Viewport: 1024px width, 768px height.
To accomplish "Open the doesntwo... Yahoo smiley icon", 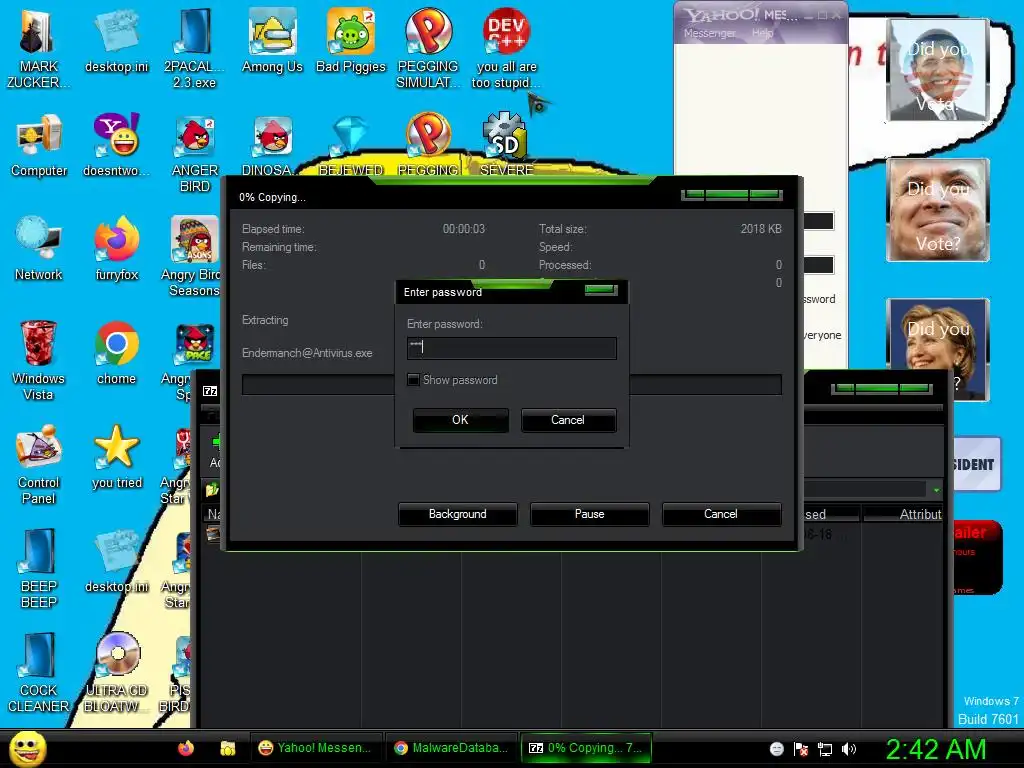I will click(x=116, y=146).
